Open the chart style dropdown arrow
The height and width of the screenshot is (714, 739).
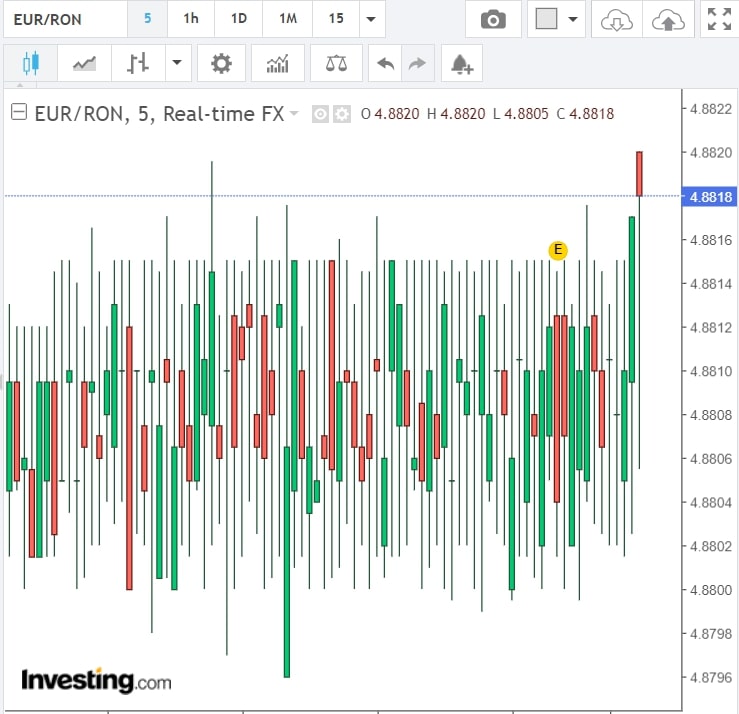pyautogui.click(x=176, y=64)
